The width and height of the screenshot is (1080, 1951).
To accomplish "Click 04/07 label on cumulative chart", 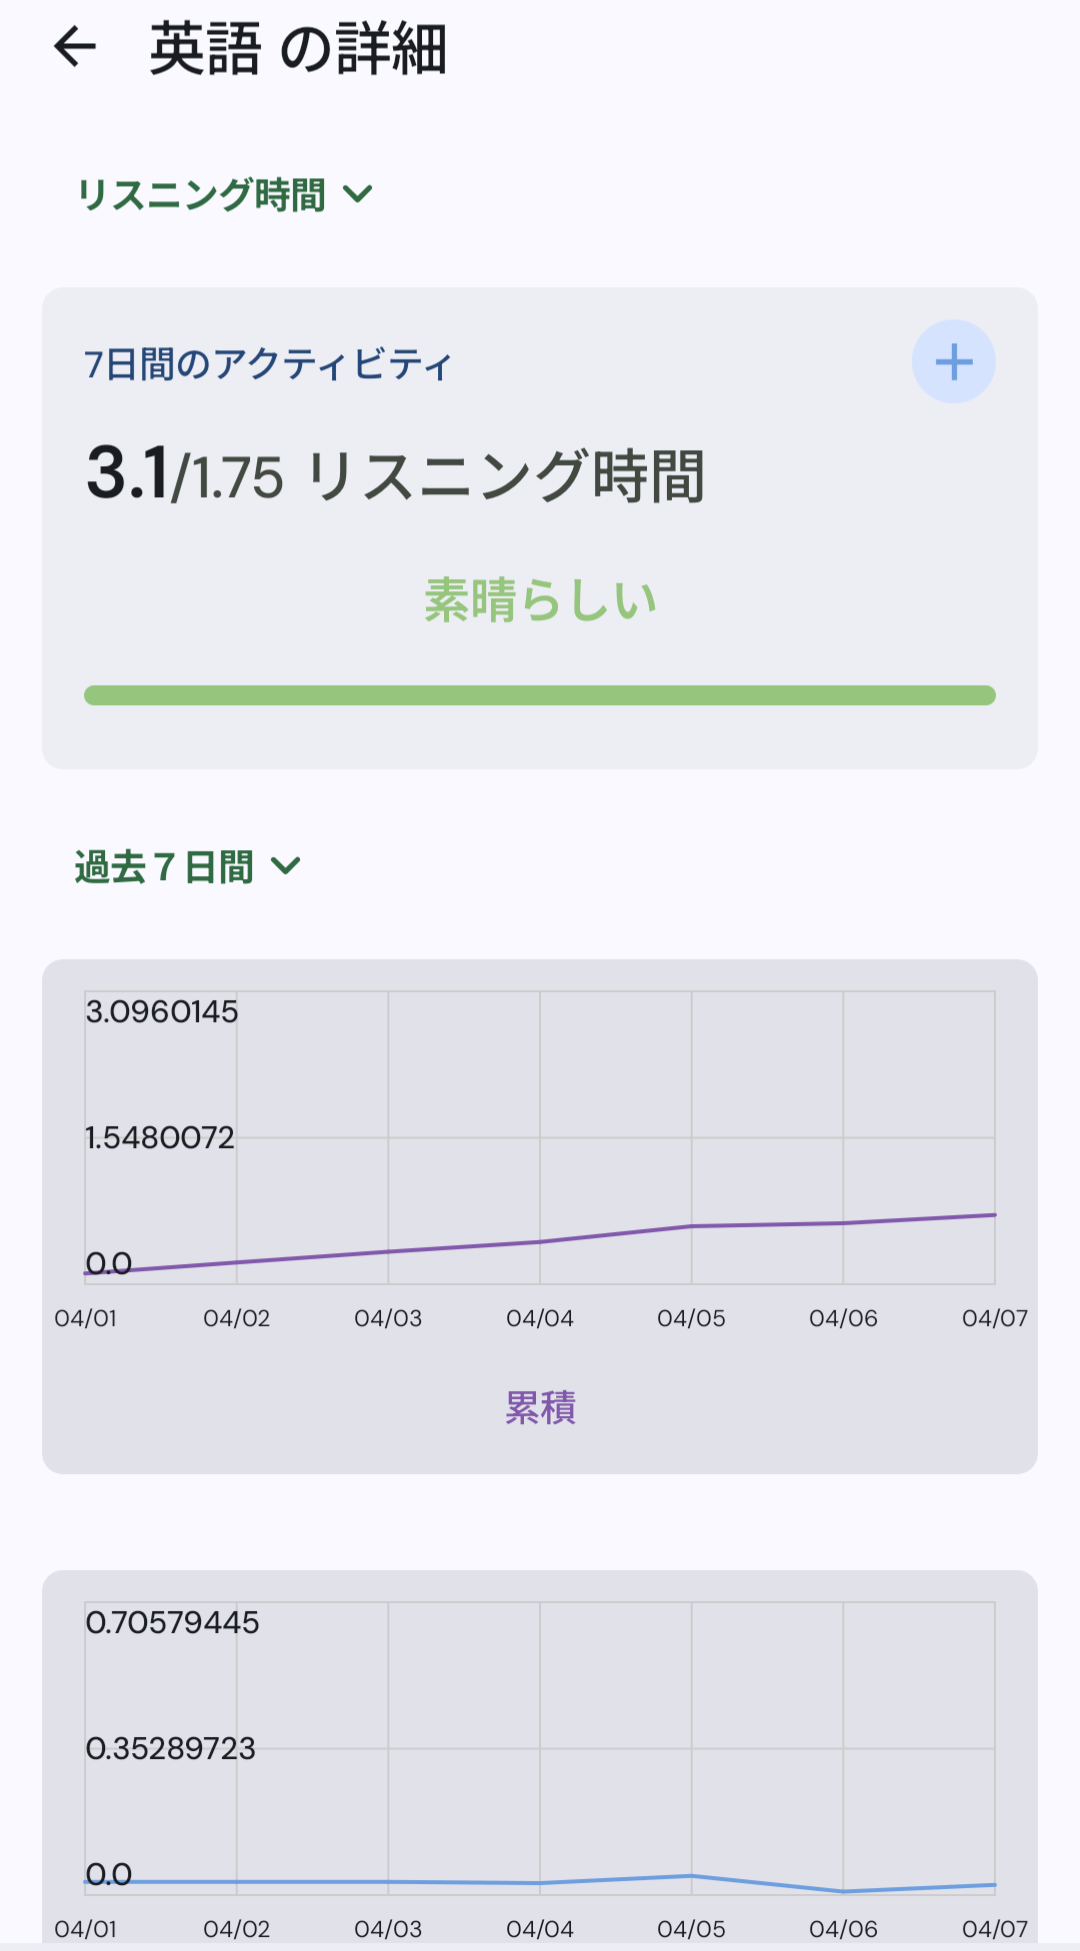I will [994, 1318].
